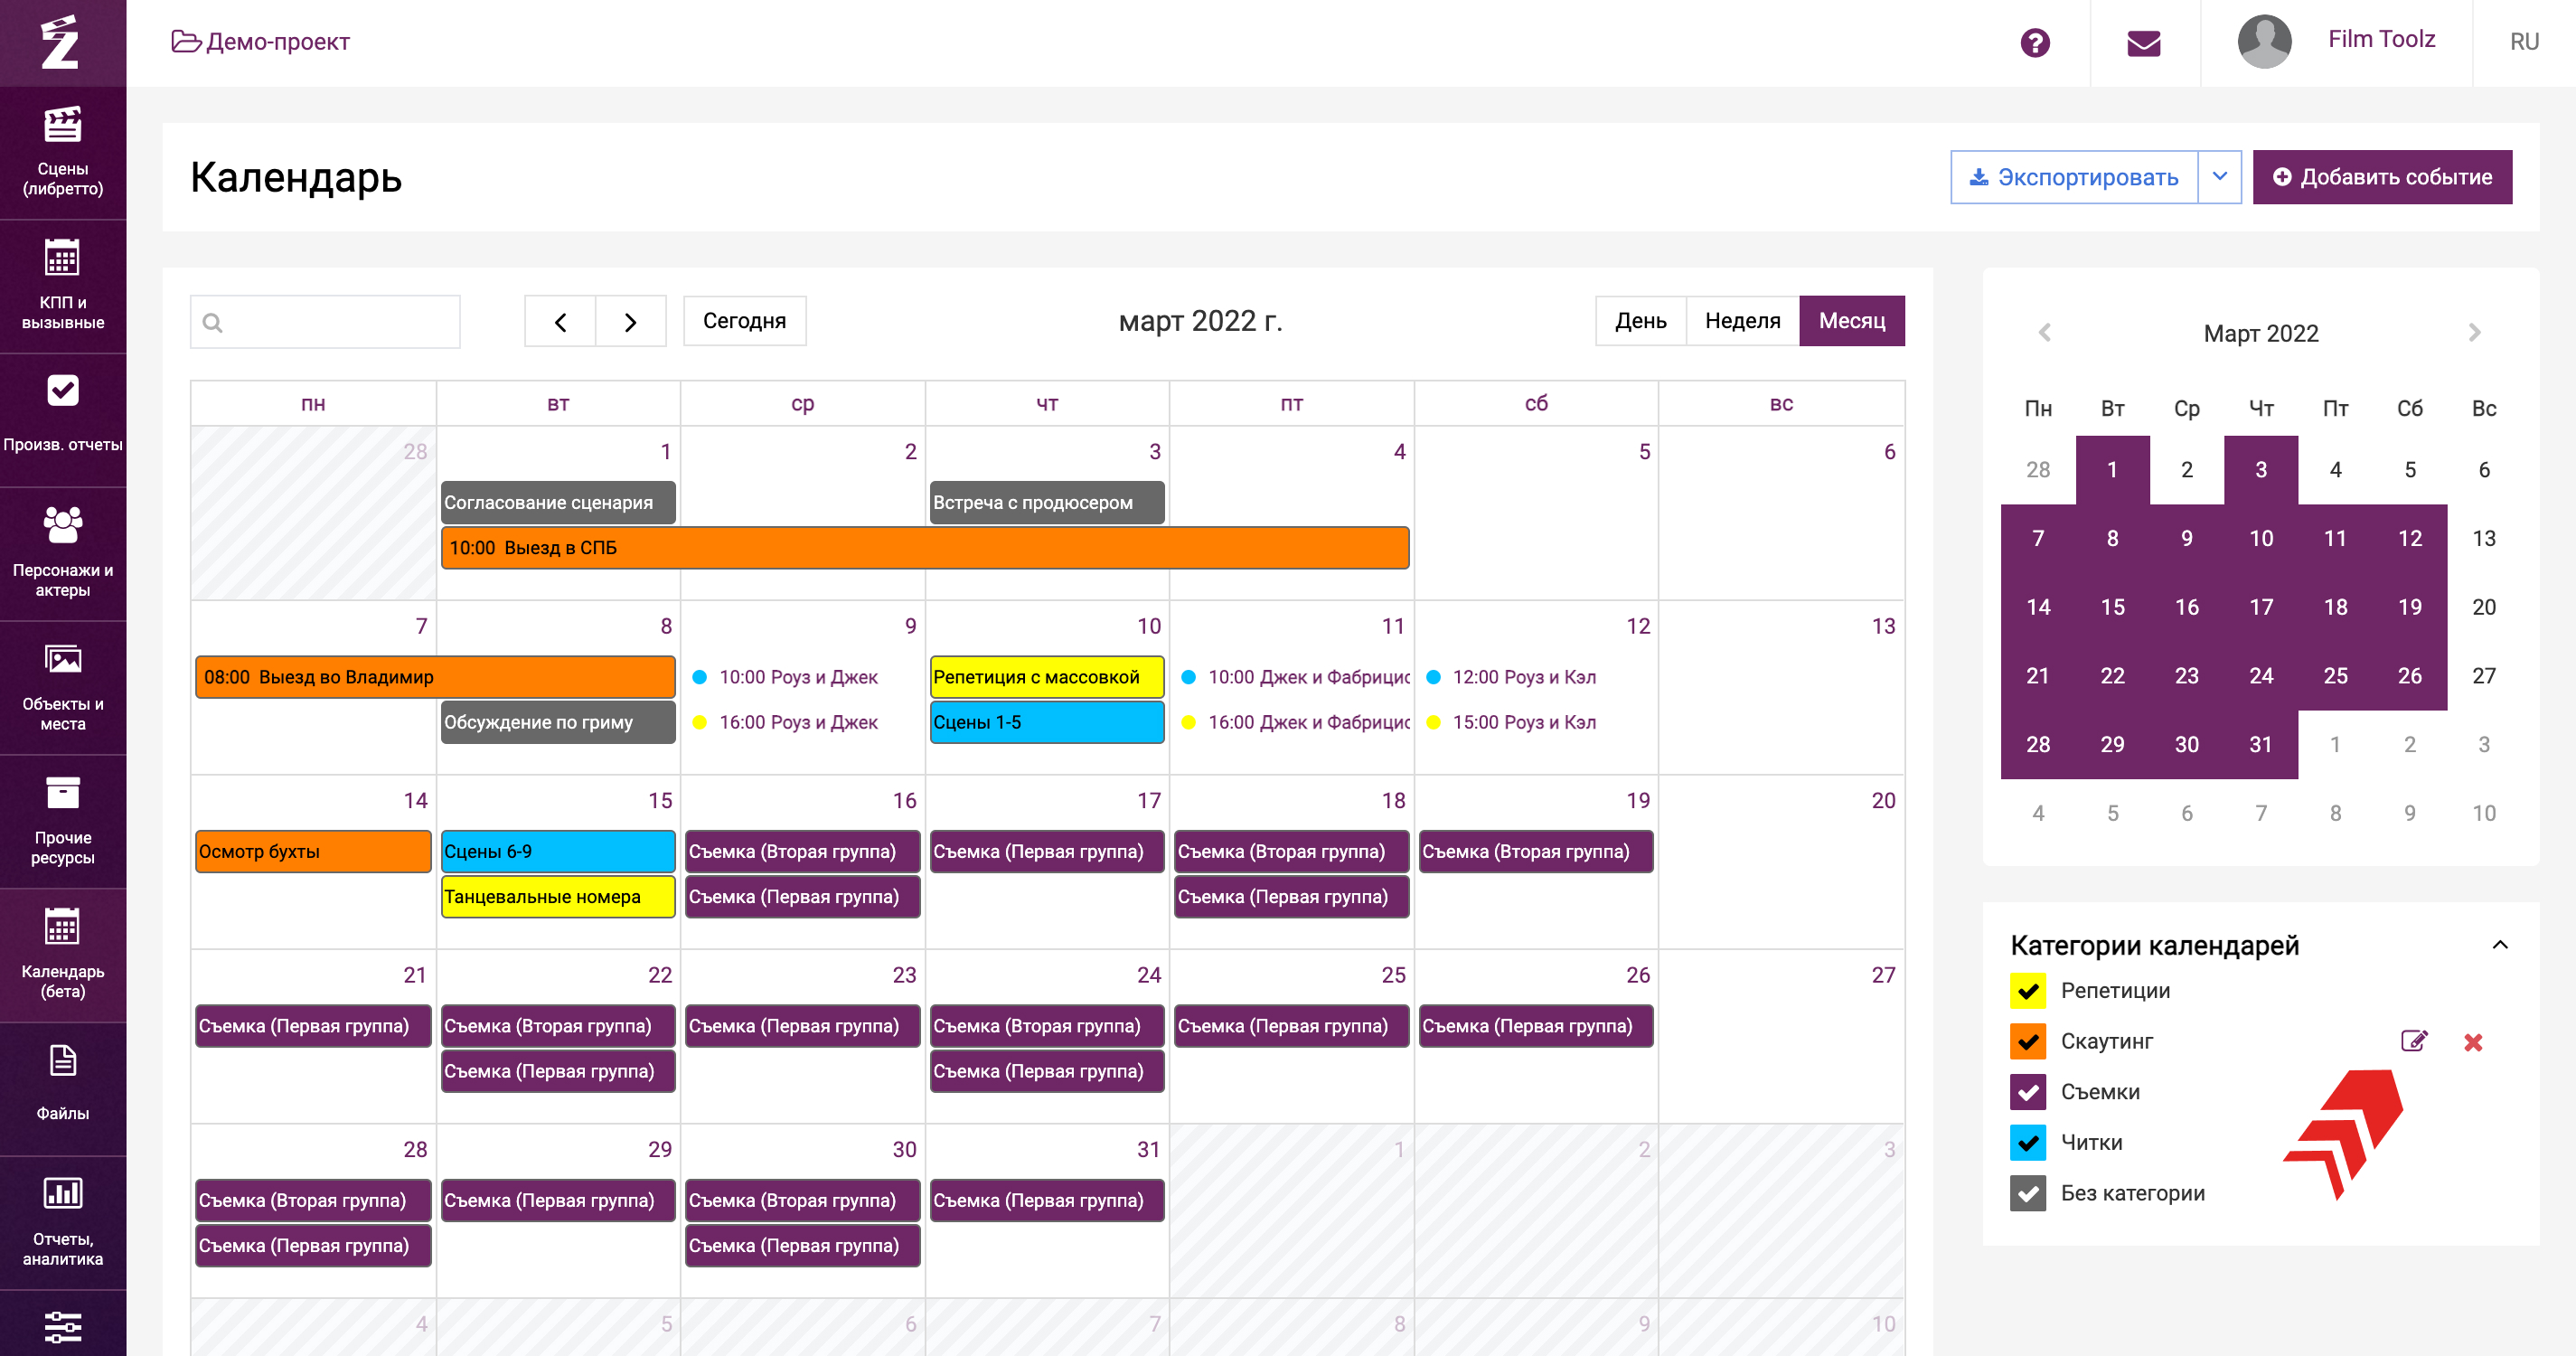The height and width of the screenshot is (1356, 2576).
Task: Open Отчеты, аналитика chart sidebar icon
Action: click(x=62, y=1193)
